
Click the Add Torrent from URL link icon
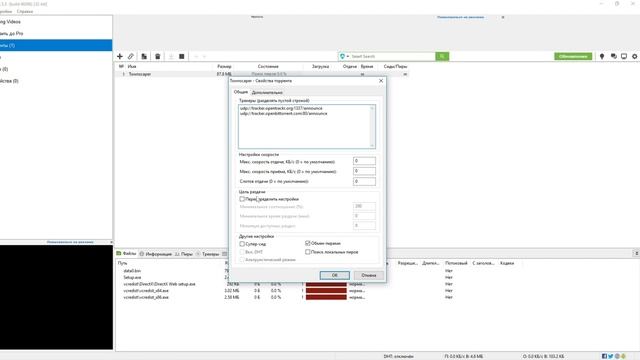(x=131, y=56)
